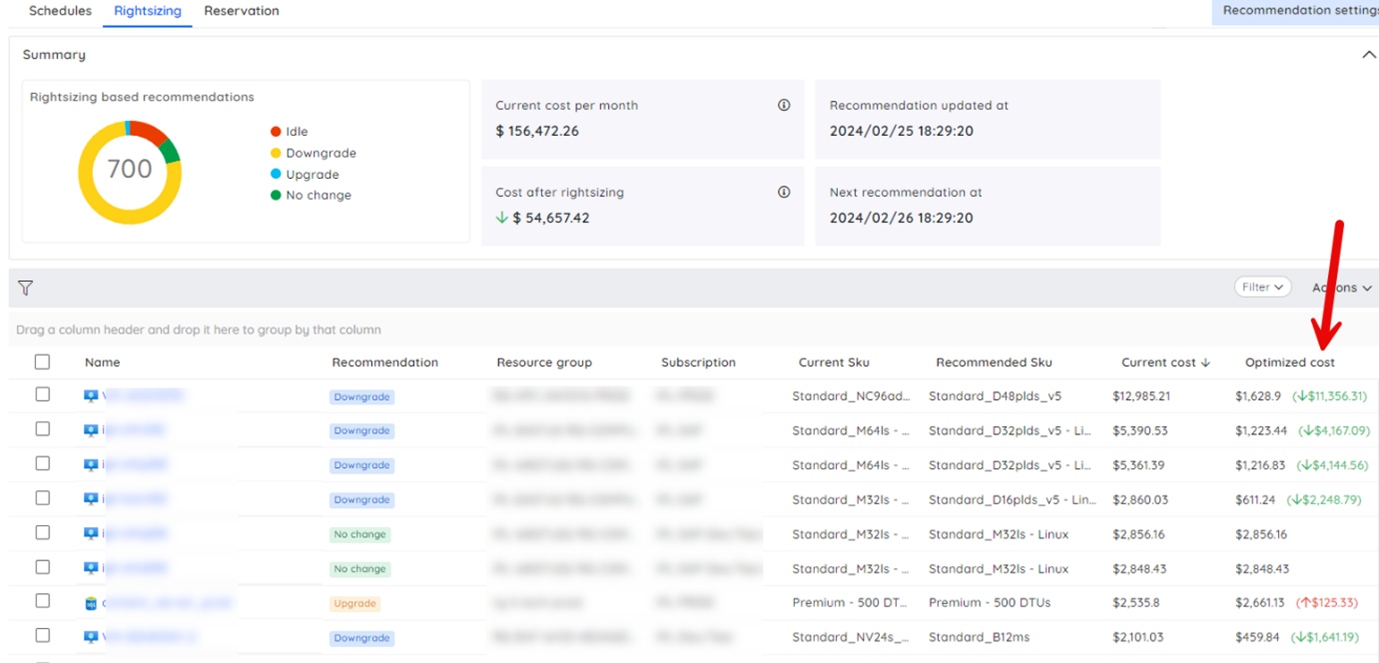The width and height of the screenshot is (1379, 663).
Task: Select checkbox for the Premium 500 DTUs row
Action: point(42,601)
